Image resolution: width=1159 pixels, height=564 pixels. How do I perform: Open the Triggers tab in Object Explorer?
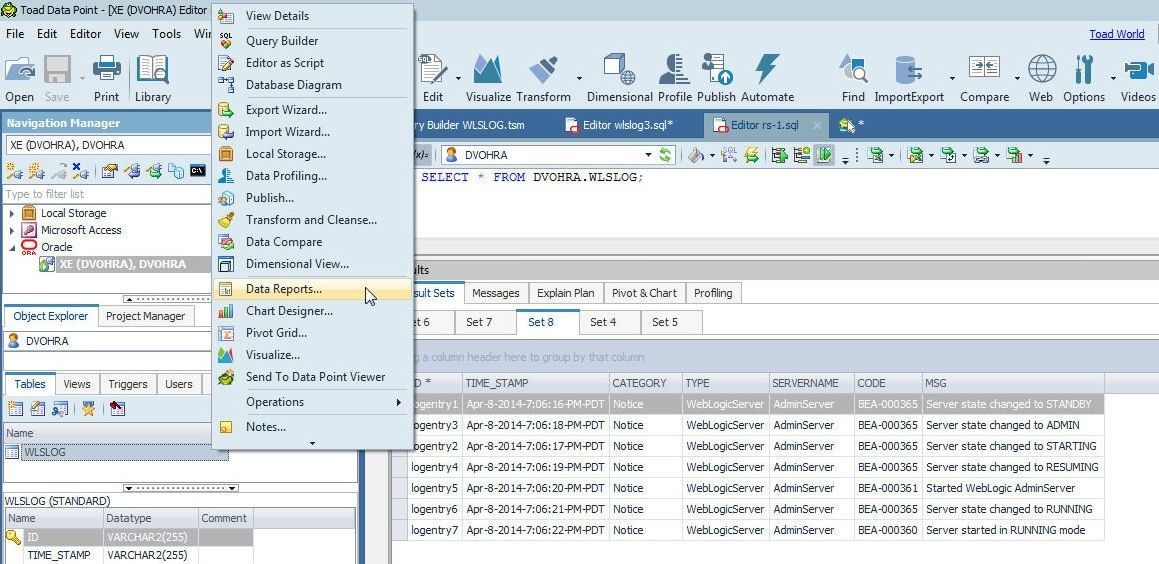(128, 384)
